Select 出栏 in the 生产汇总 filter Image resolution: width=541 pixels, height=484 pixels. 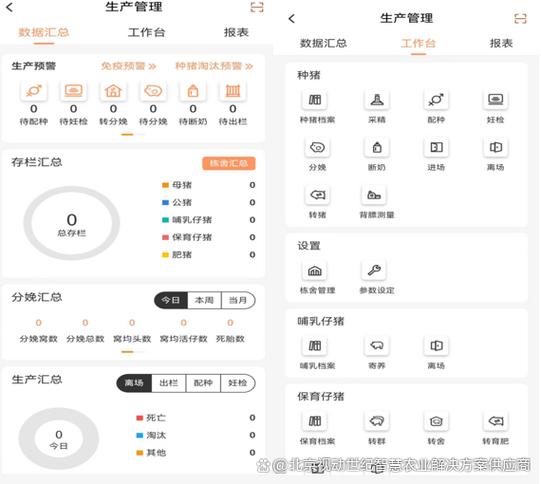tap(168, 383)
